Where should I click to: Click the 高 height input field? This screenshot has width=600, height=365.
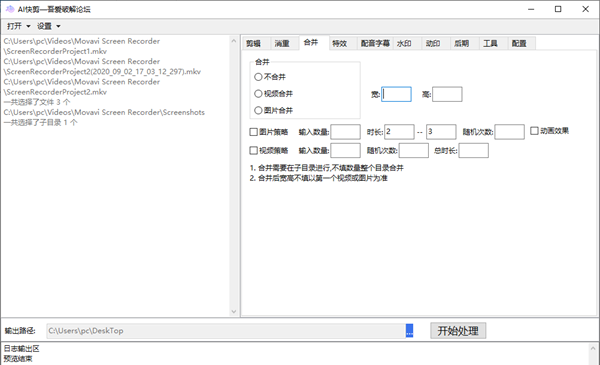tap(447, 94)
